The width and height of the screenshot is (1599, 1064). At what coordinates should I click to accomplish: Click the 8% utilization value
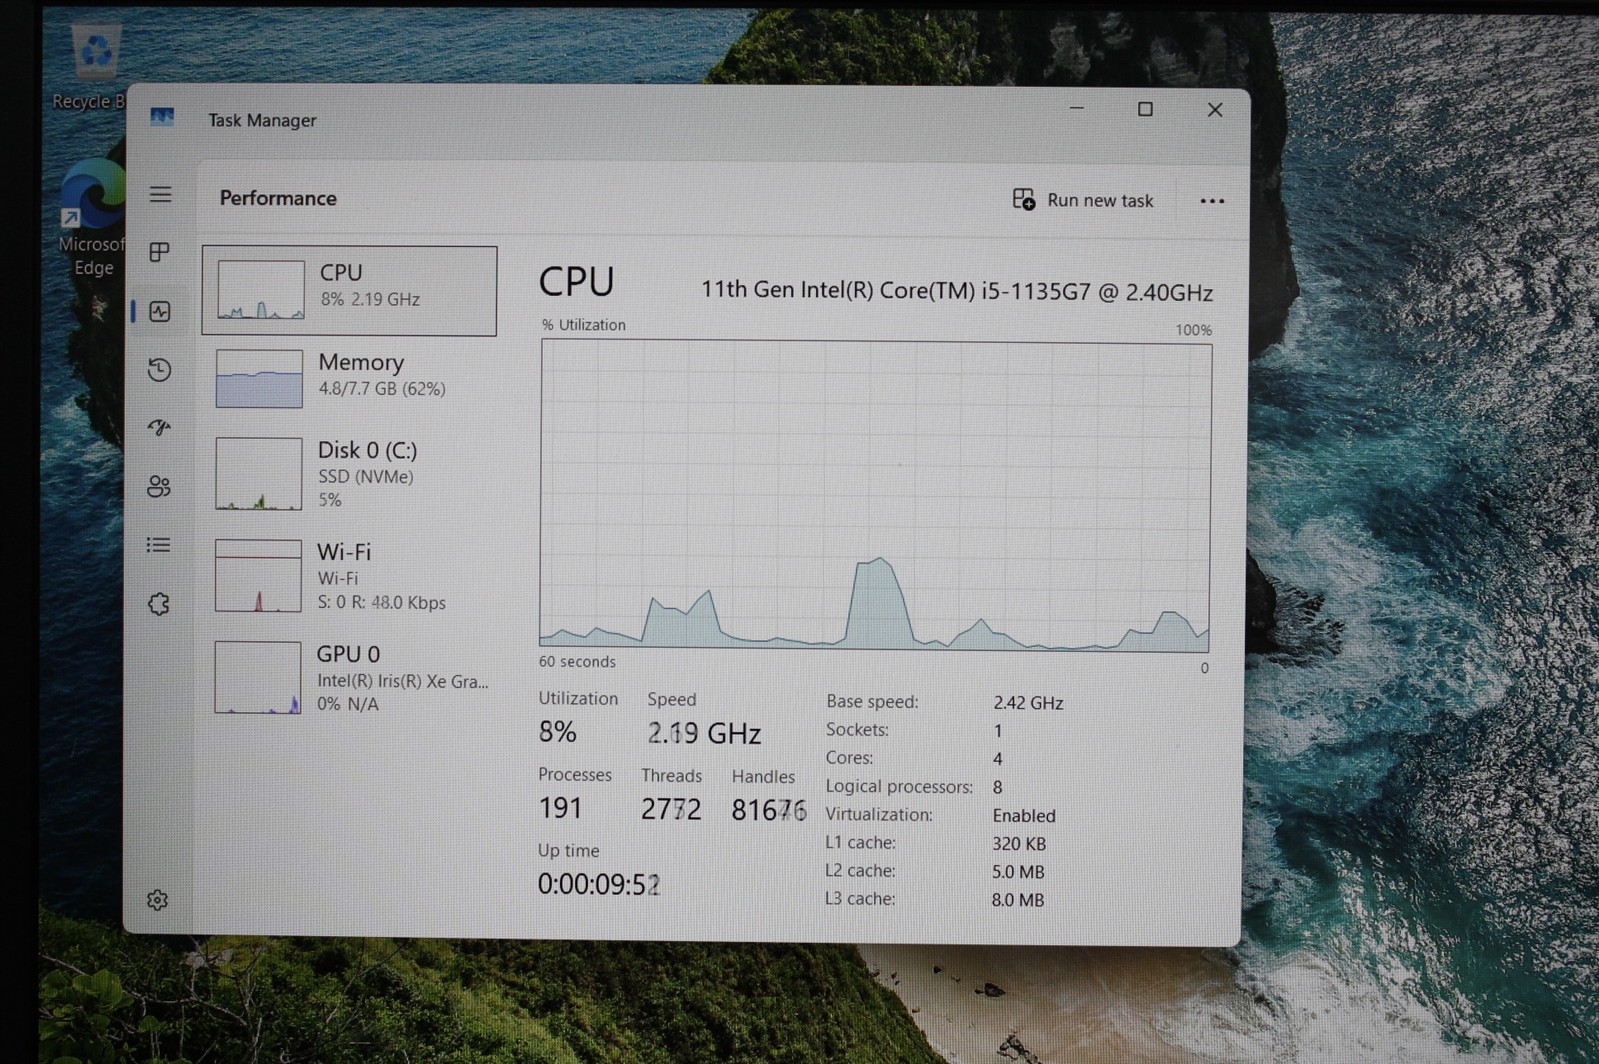(x=557, y=732)
